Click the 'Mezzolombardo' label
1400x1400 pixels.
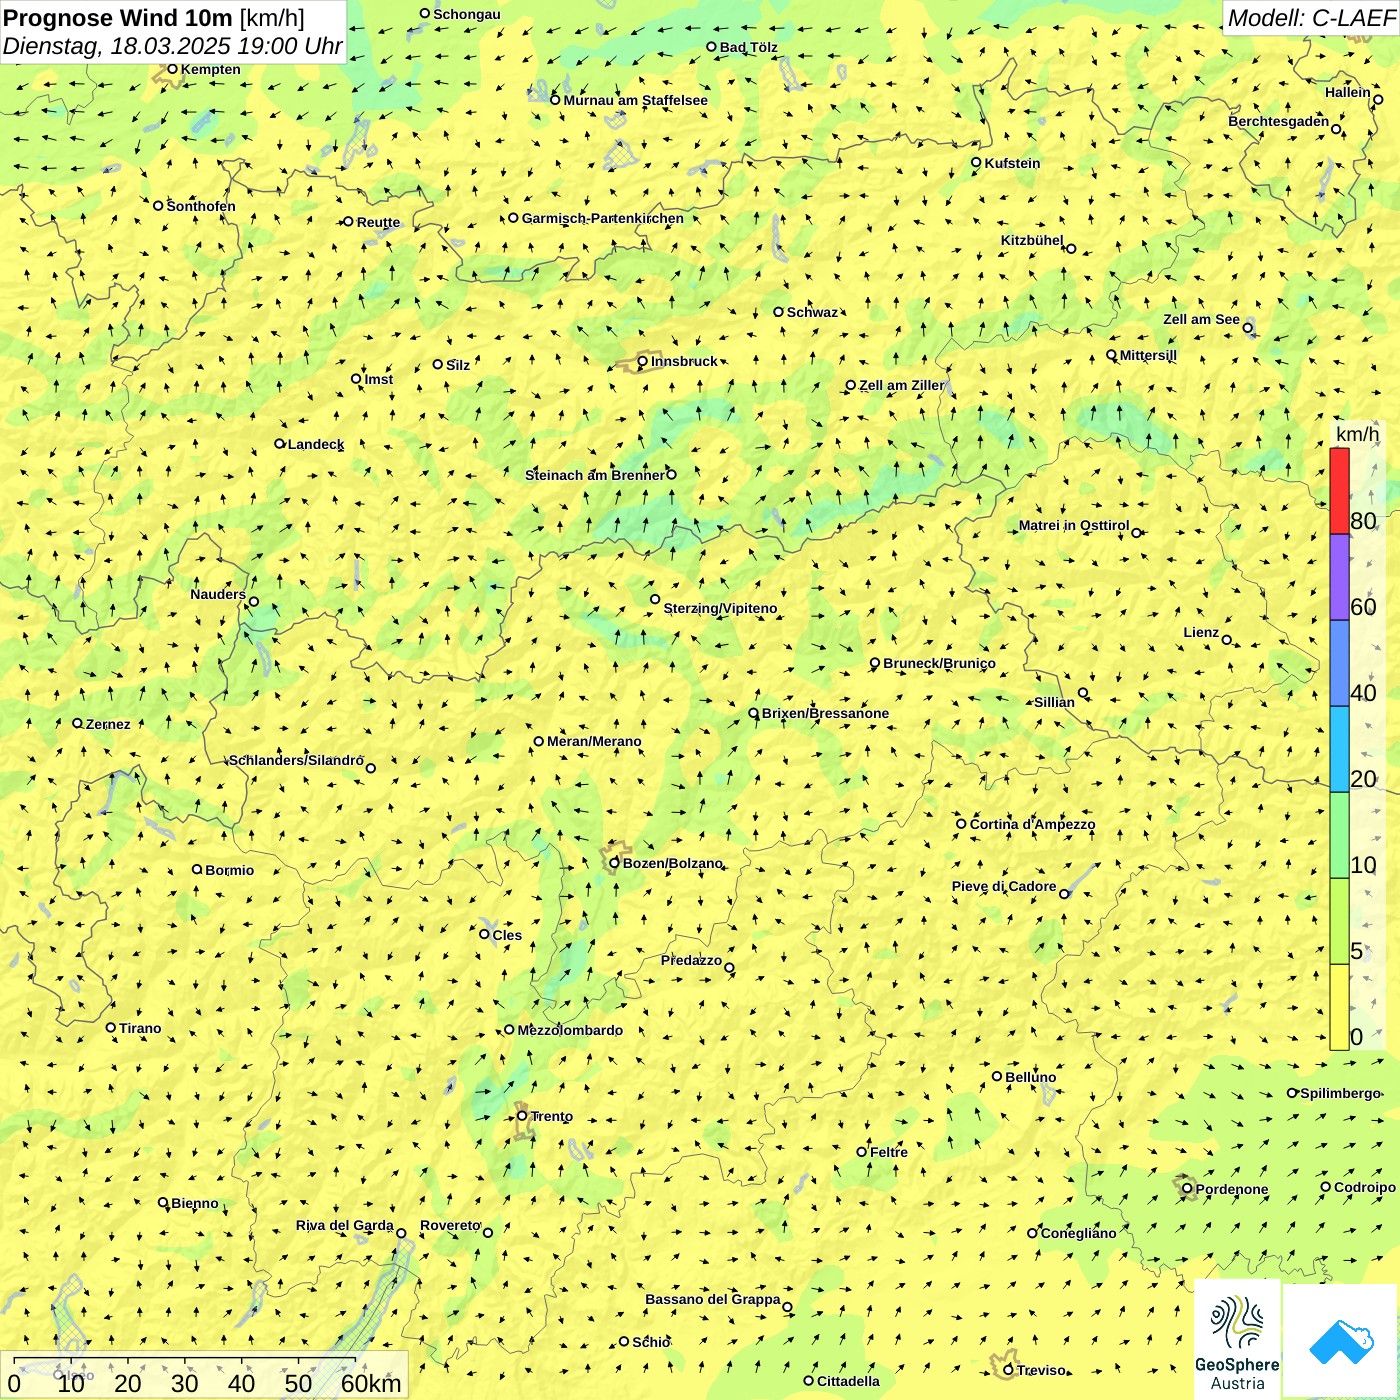pos(570,1030)
